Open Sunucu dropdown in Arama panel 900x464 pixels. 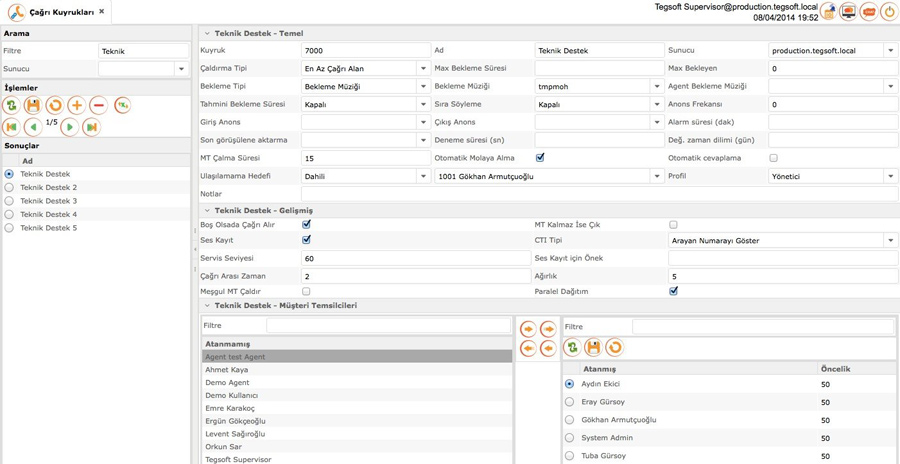click(181, 69)
